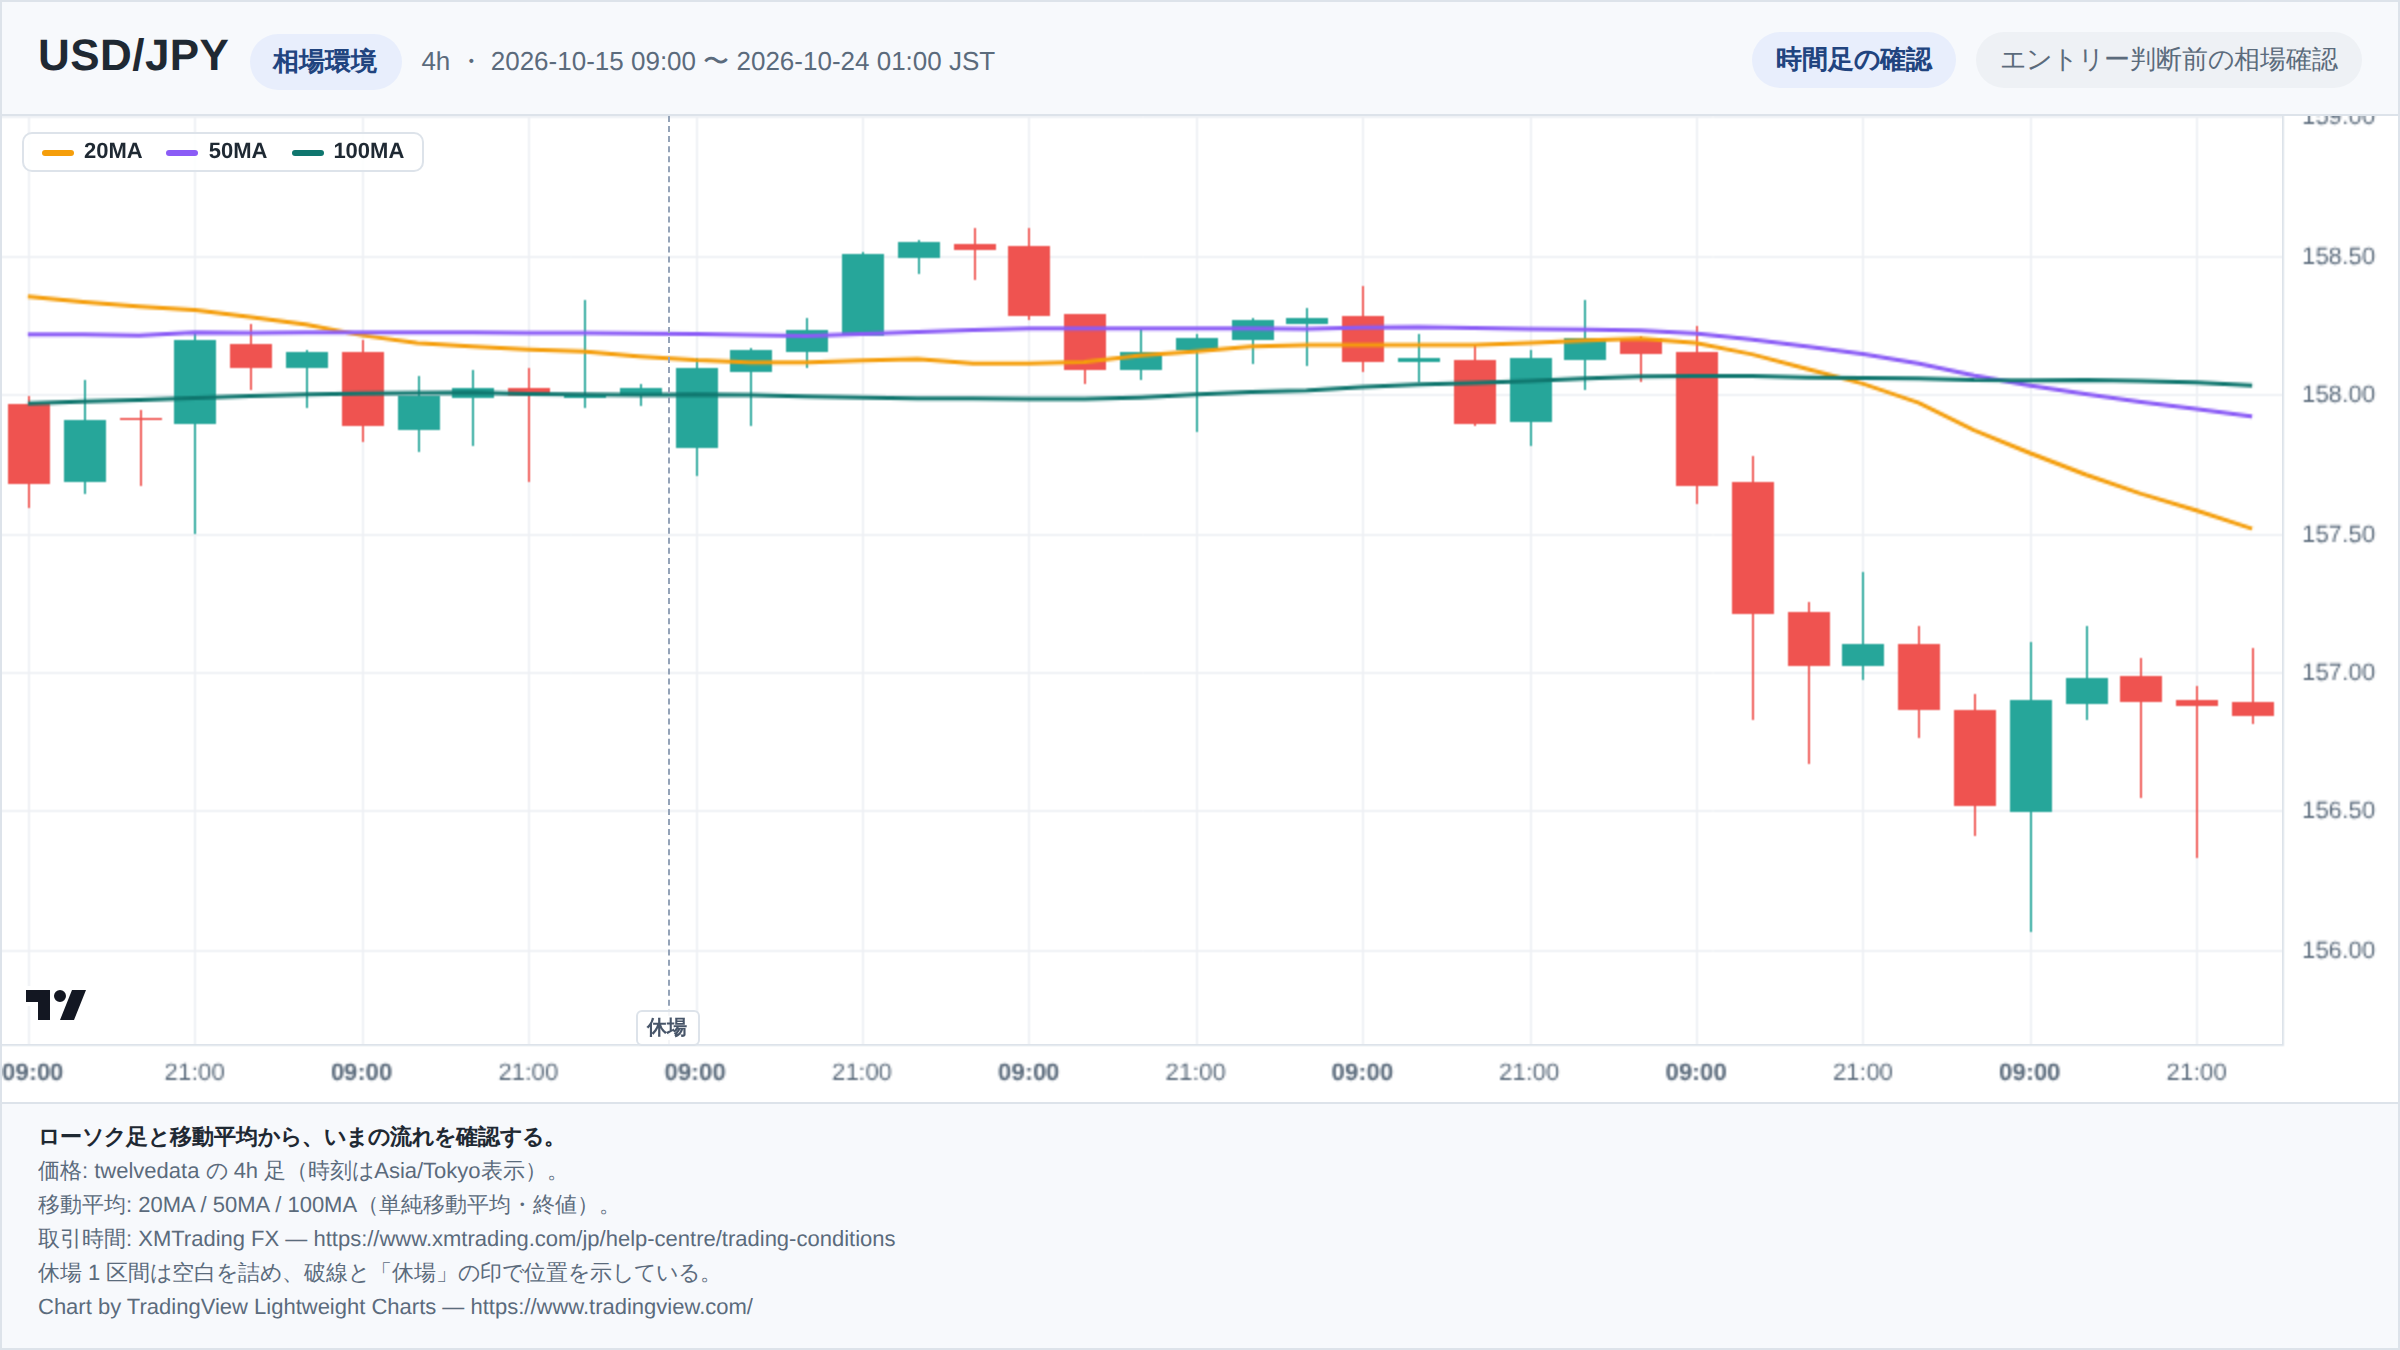
Task: Click the 158.00 price axis label
Action: coord(2337,394)
